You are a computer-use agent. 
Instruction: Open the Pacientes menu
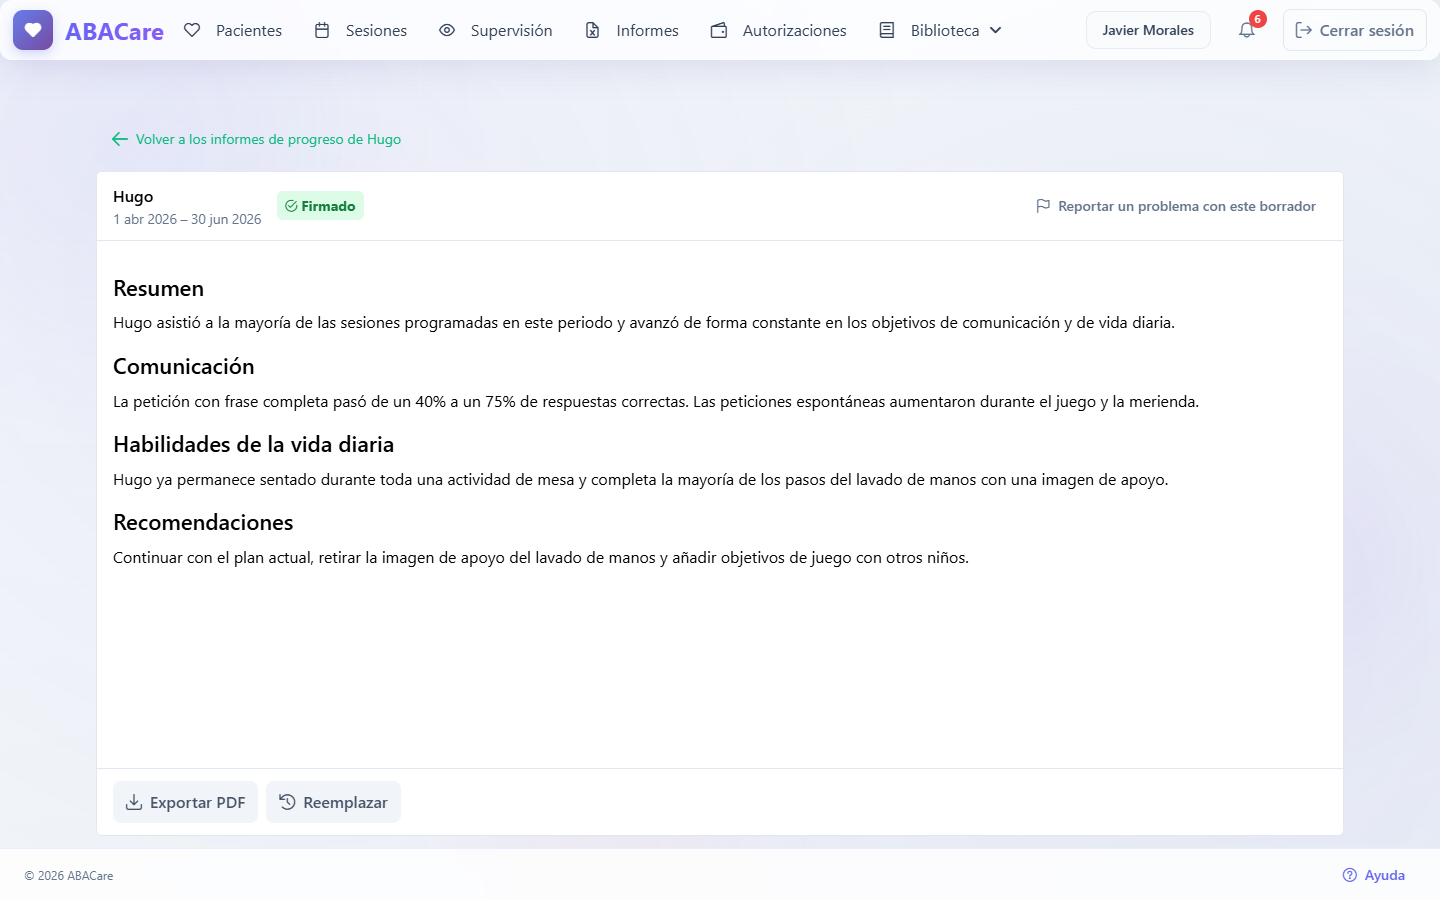click(x=233, y=30)
